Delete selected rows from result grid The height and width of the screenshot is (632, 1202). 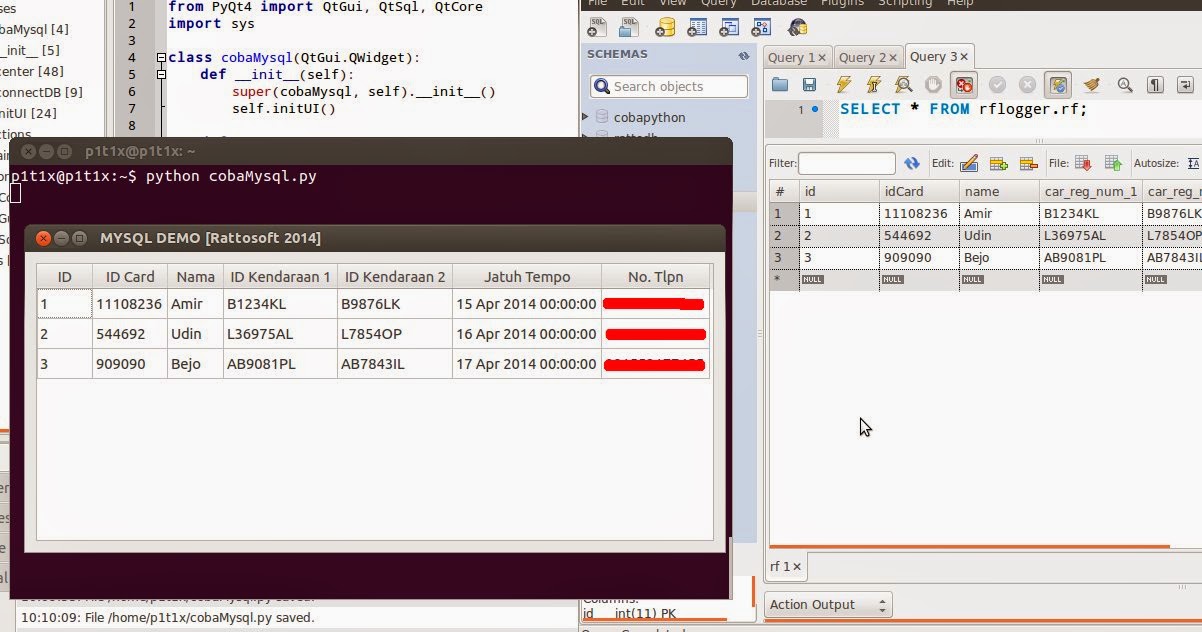(x=1028, y=163)
